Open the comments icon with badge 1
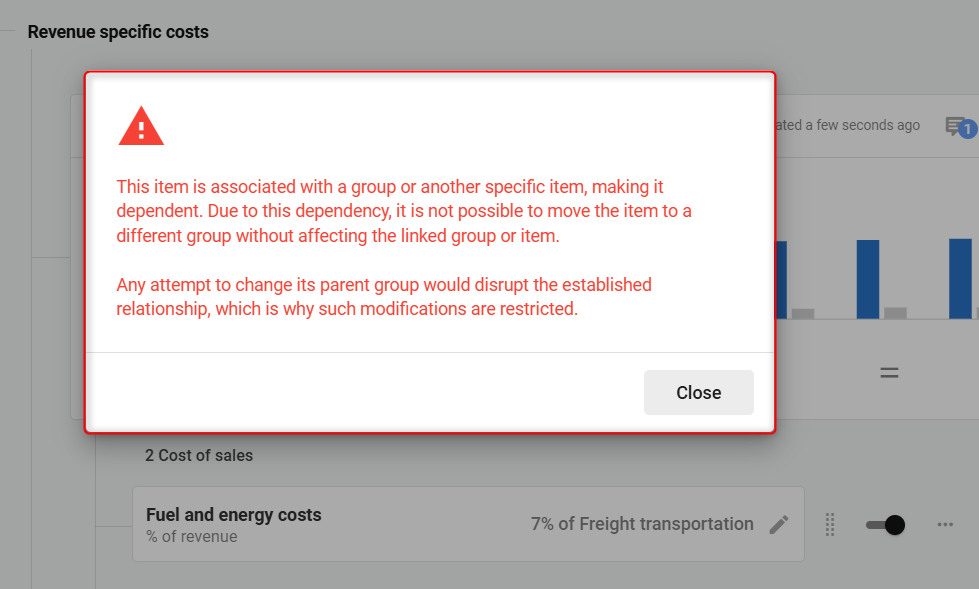 957,126
